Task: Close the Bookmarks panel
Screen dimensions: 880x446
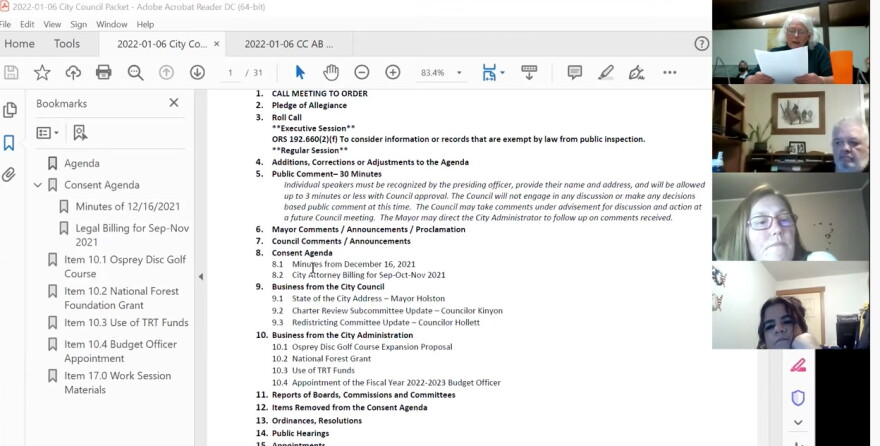Action: coord(174,103)
